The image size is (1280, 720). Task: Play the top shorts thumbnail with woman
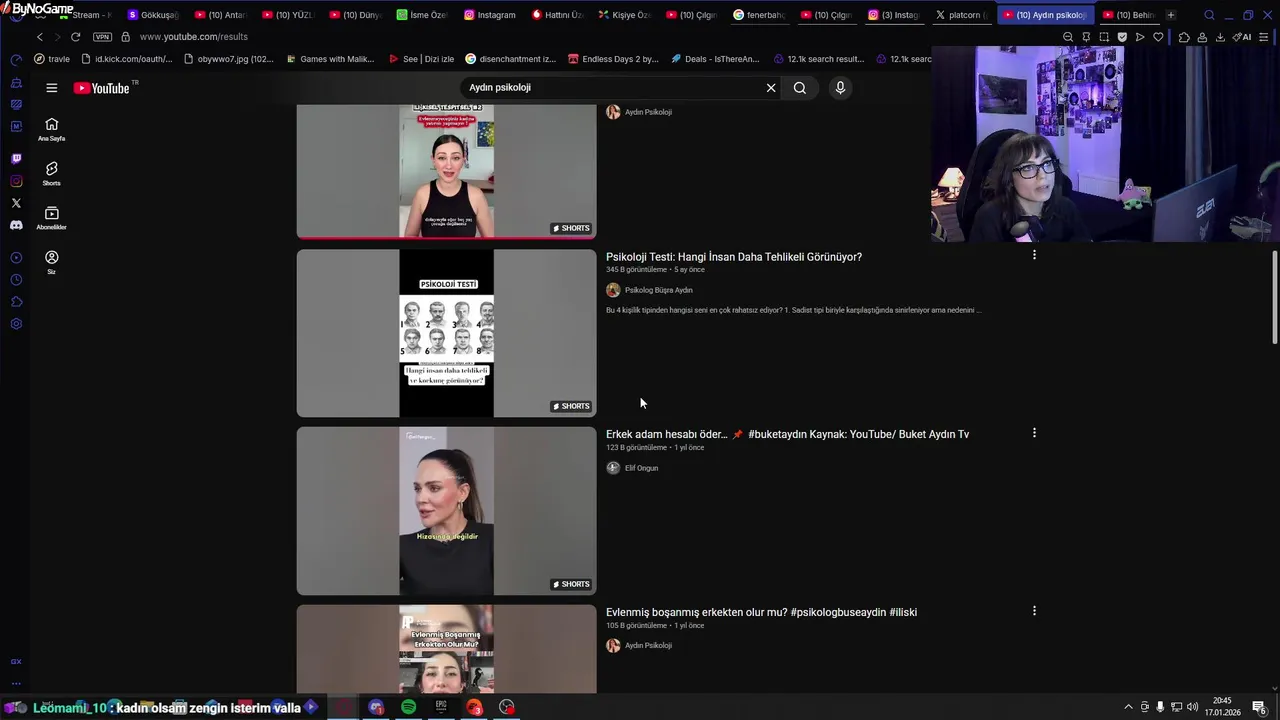(446, 171)
